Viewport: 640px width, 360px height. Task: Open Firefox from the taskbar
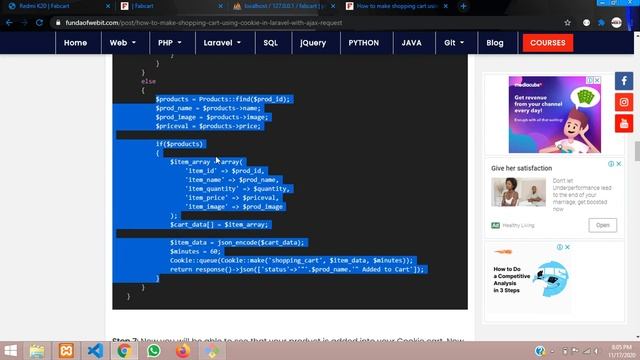coord(183,351)
